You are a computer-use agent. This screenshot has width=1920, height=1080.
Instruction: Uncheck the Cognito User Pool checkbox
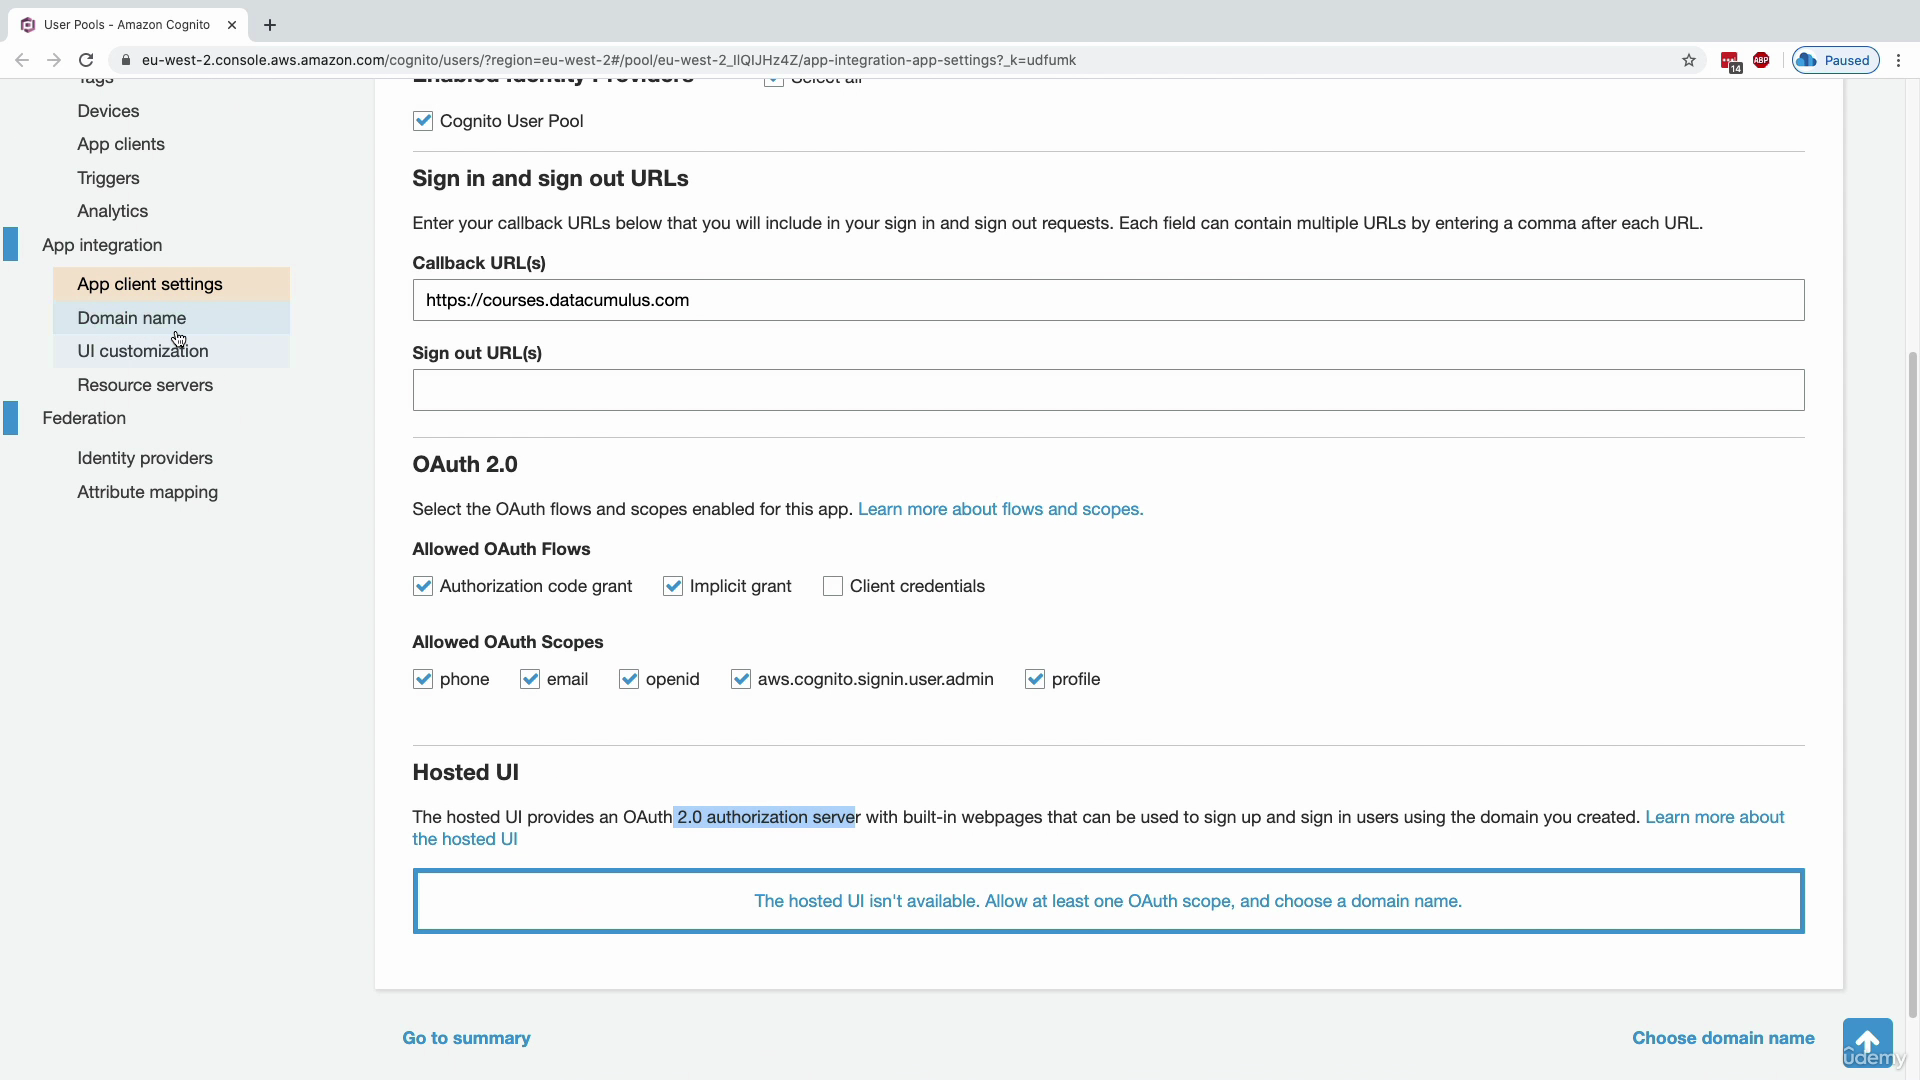point(423,121)
